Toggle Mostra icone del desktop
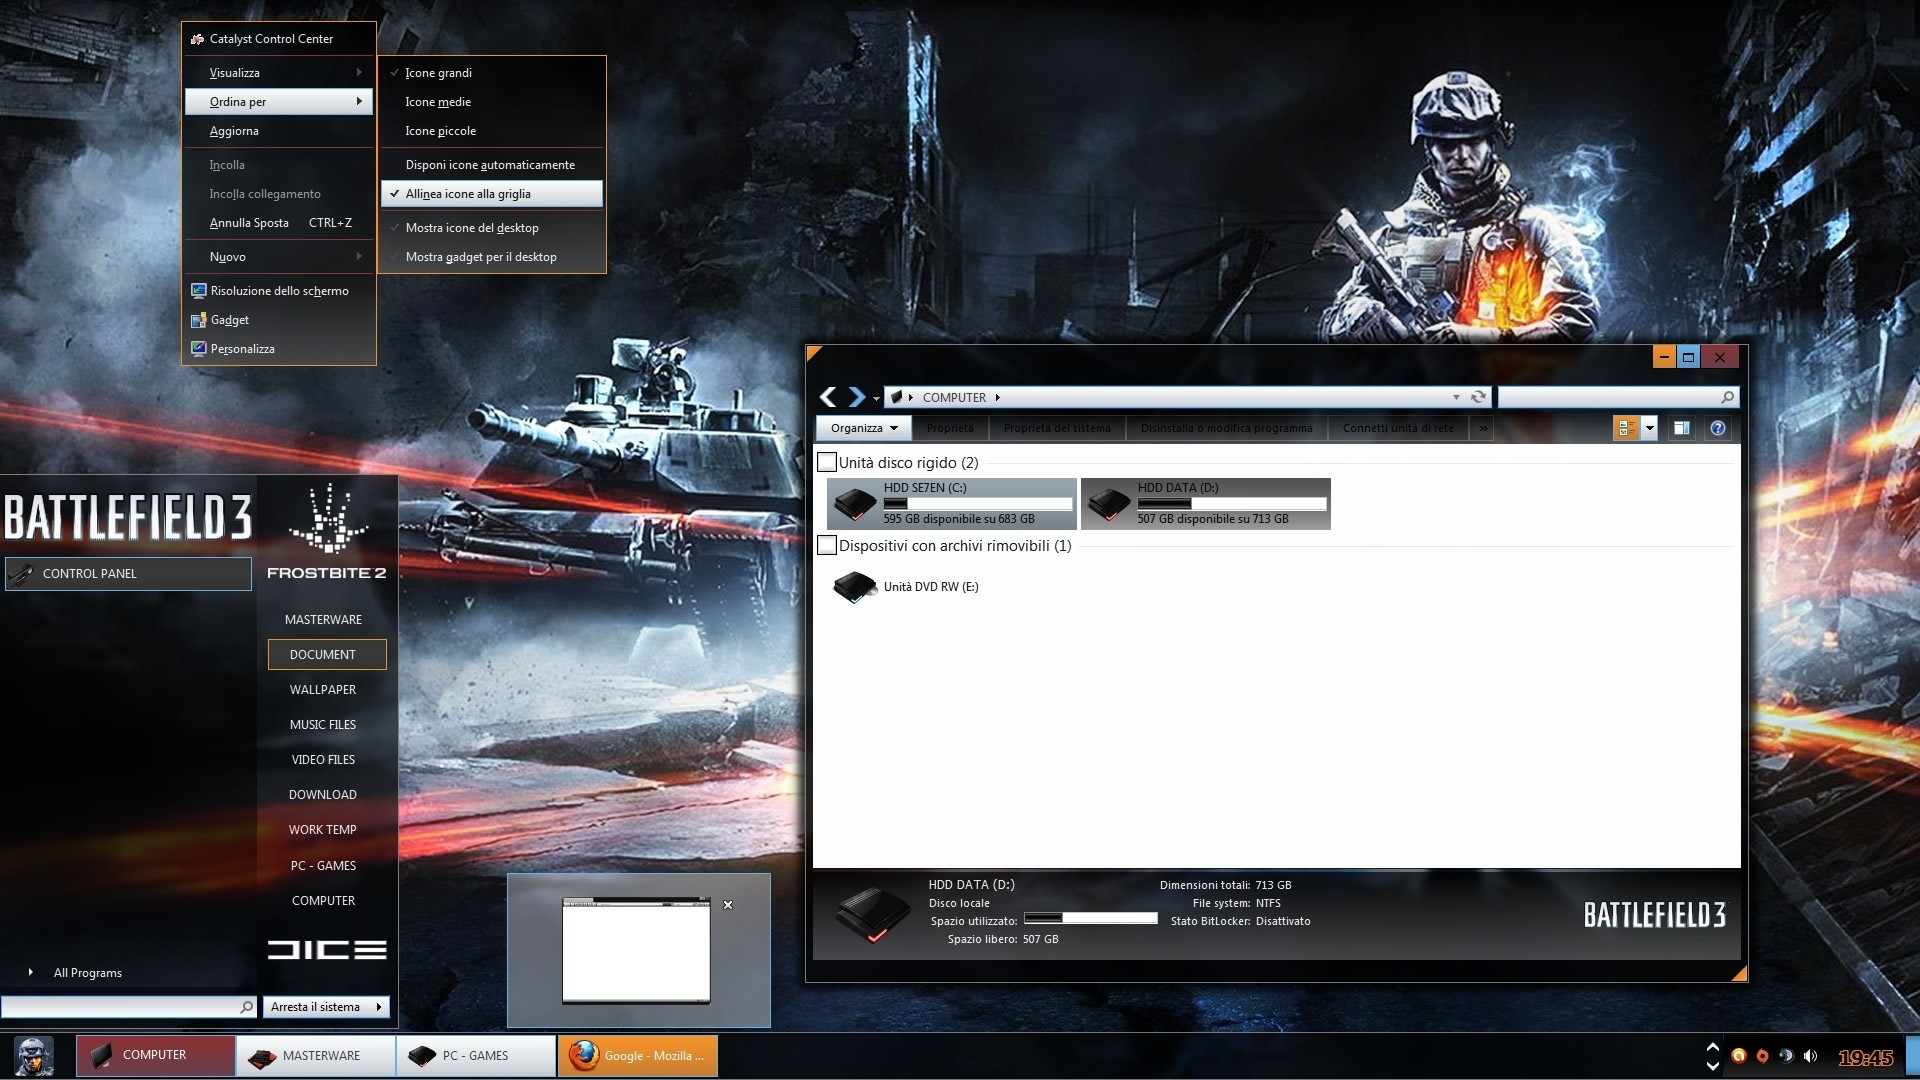 click(491, 228)
